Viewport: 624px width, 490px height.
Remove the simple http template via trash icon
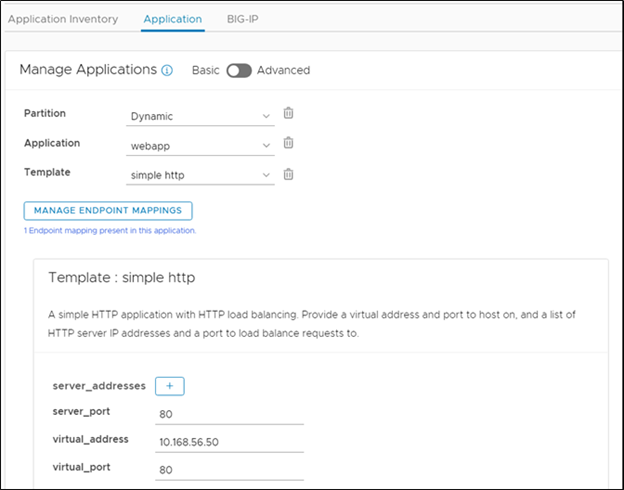click(x=288, y=174)
